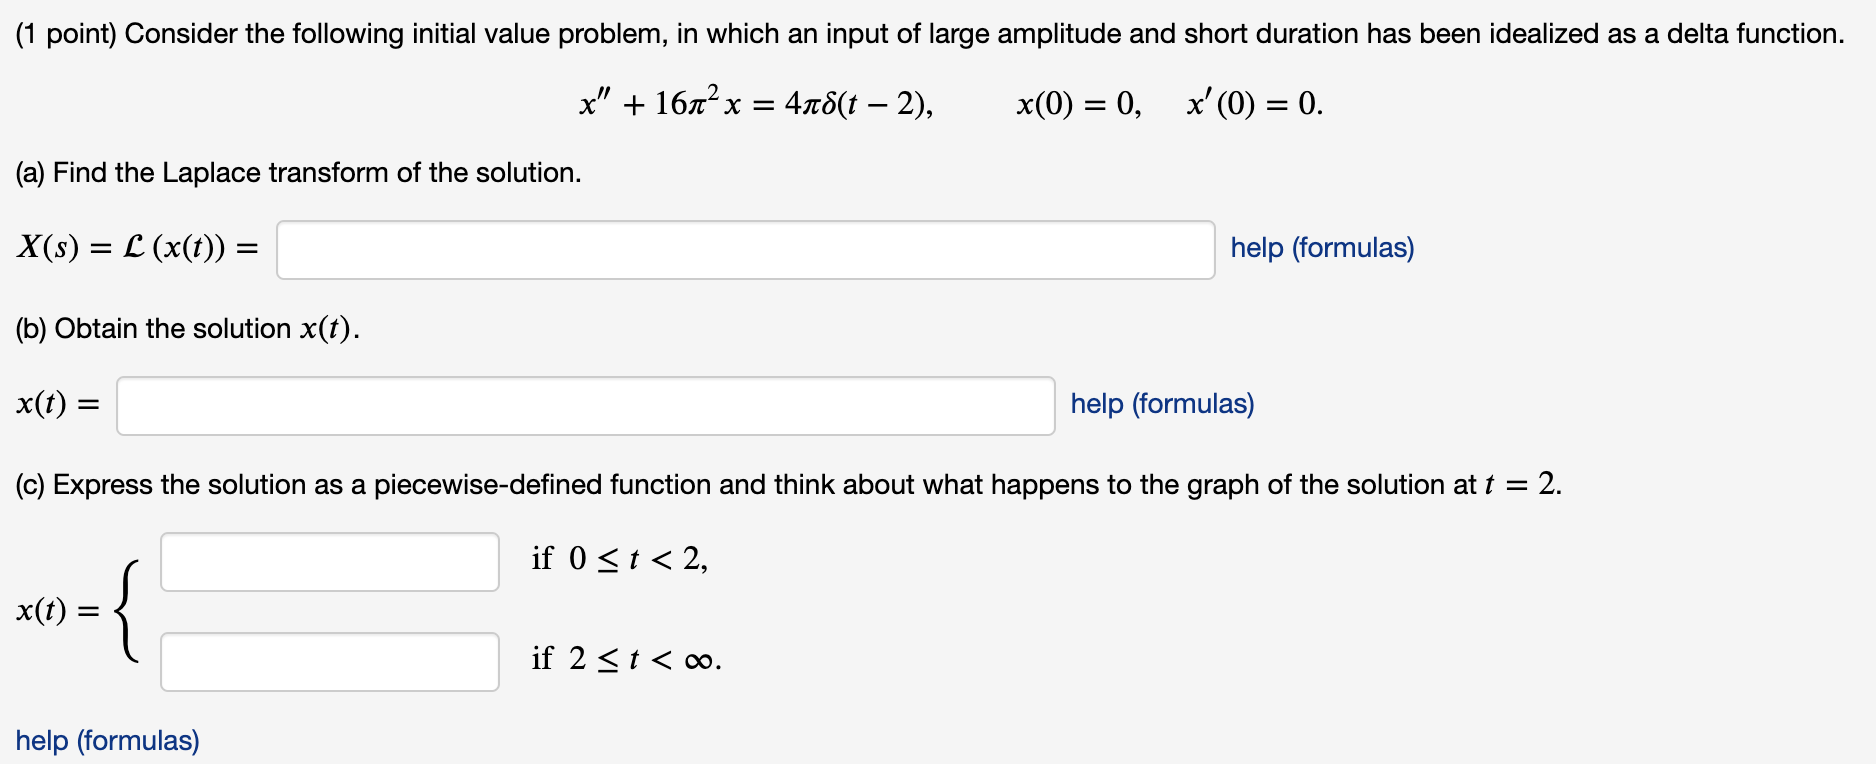Screen dimensions: 1876x764
Task: Click the first branch field of the piecewise function
Action: (x=329, y=562)
